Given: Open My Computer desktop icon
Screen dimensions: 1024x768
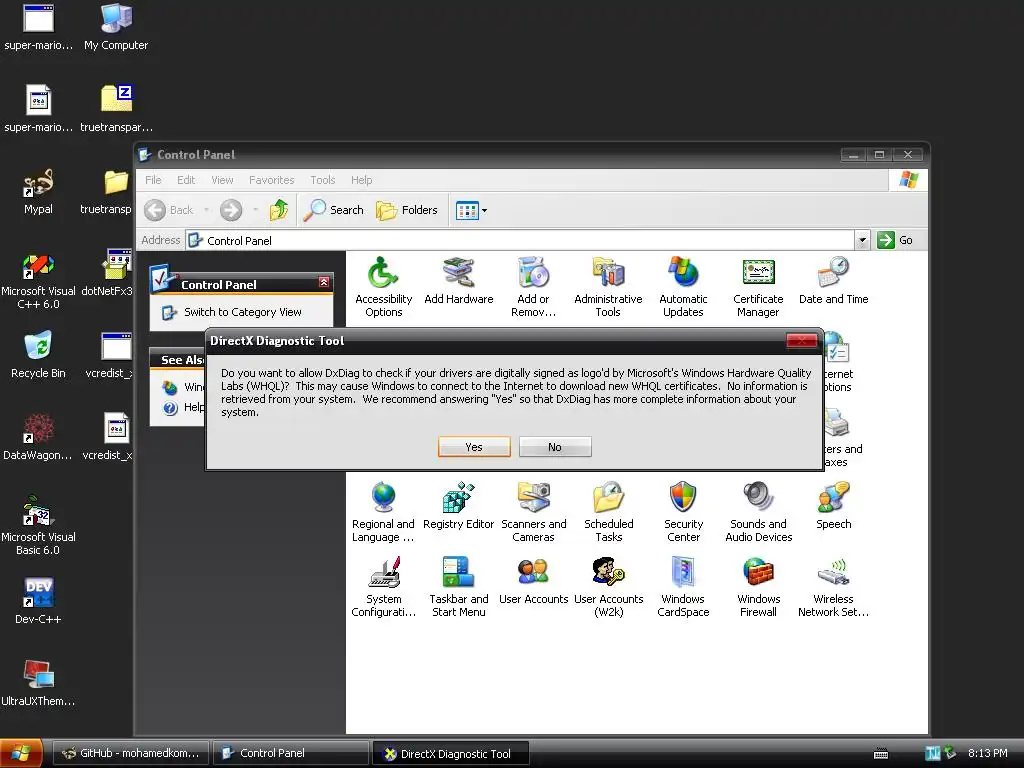Looking at the screenshot, I should point(116,27).
